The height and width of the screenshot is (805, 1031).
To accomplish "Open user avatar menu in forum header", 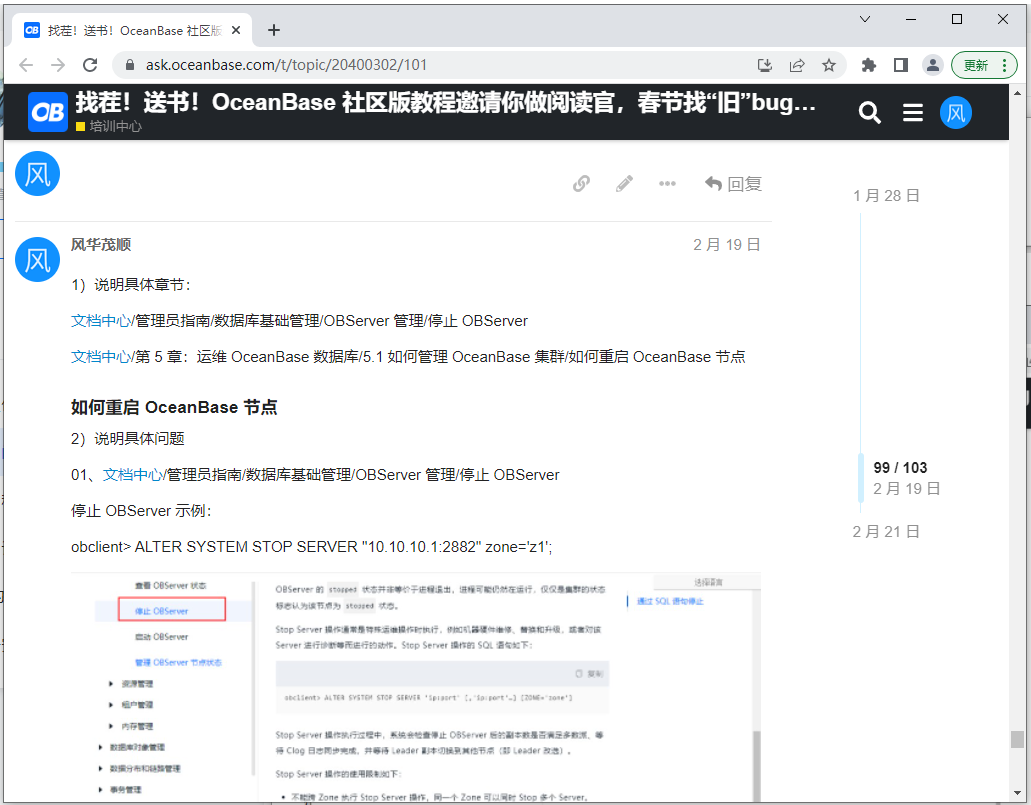I will click(x=955, y=112).
